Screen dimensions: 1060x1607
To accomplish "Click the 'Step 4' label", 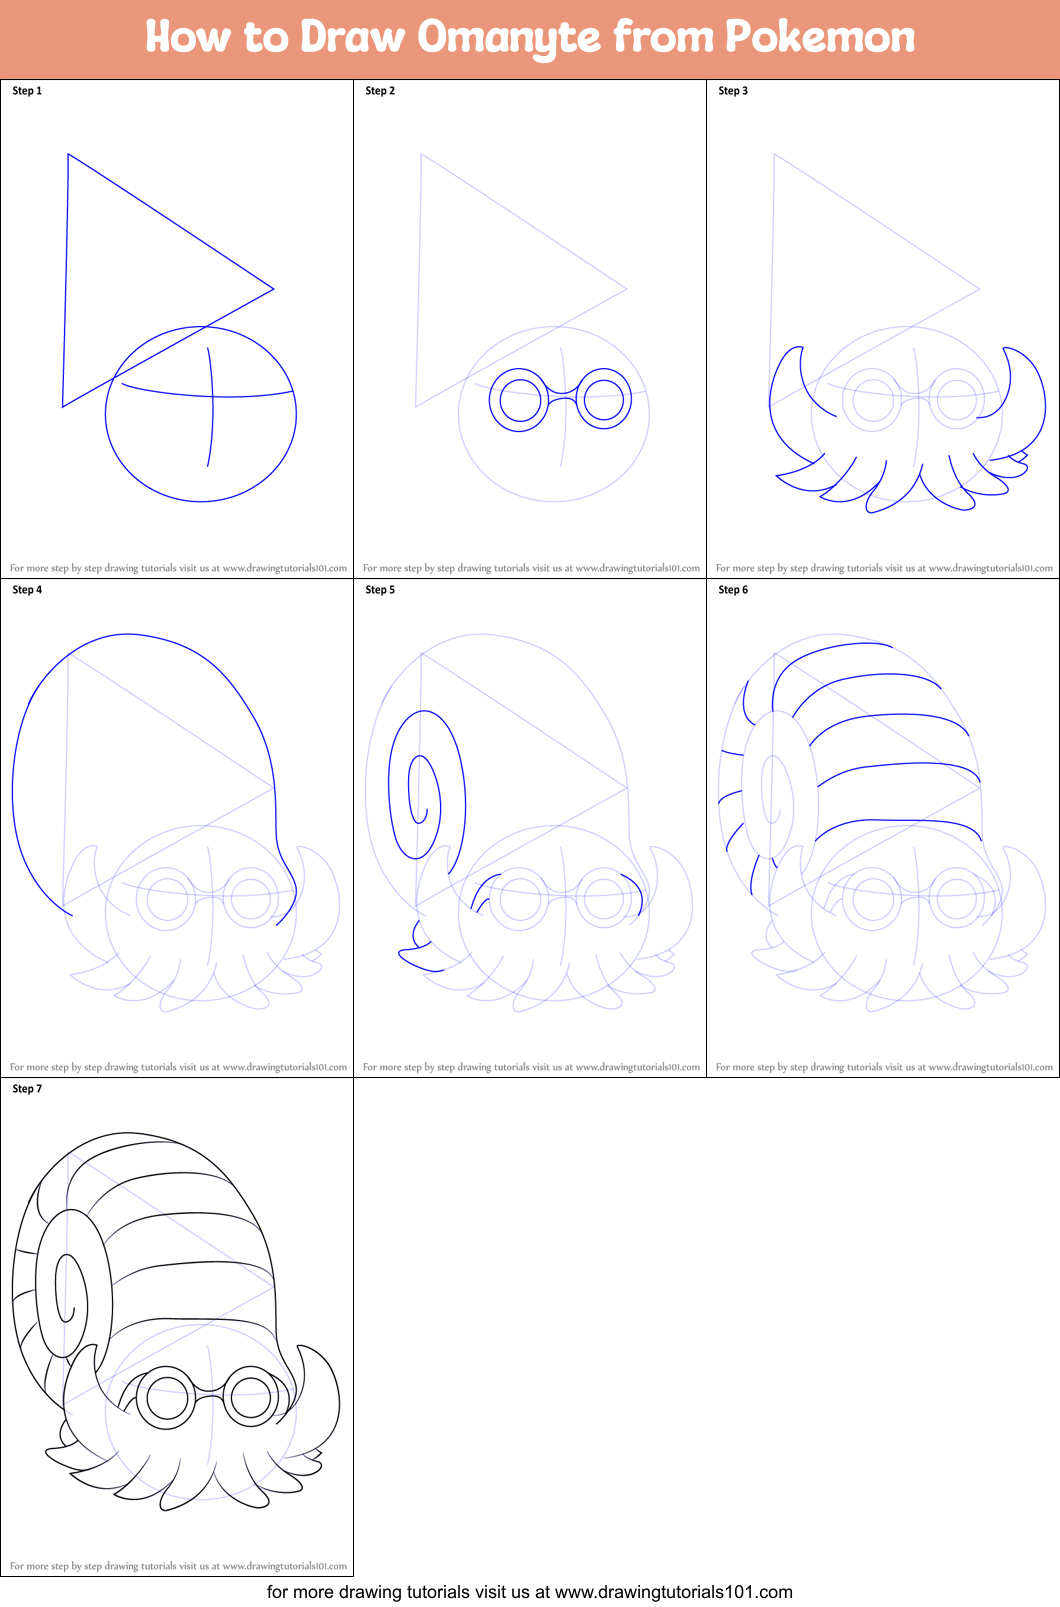I will click(27, 590).
